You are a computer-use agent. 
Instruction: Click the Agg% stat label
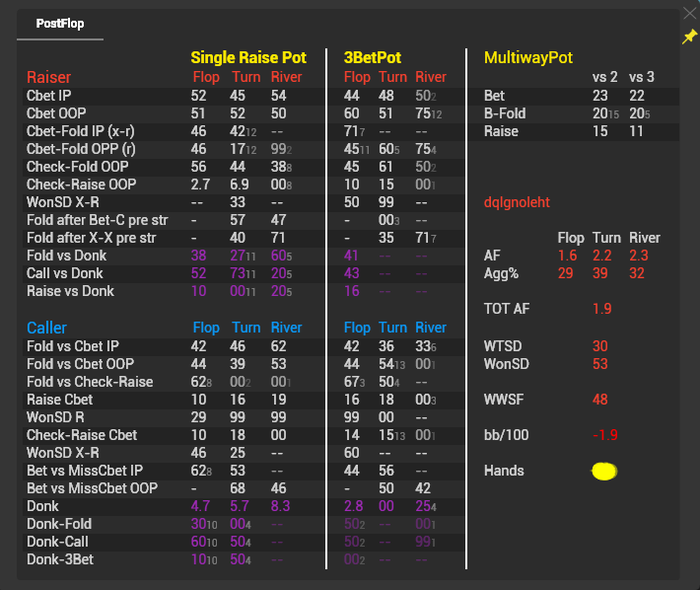[501, 274]
